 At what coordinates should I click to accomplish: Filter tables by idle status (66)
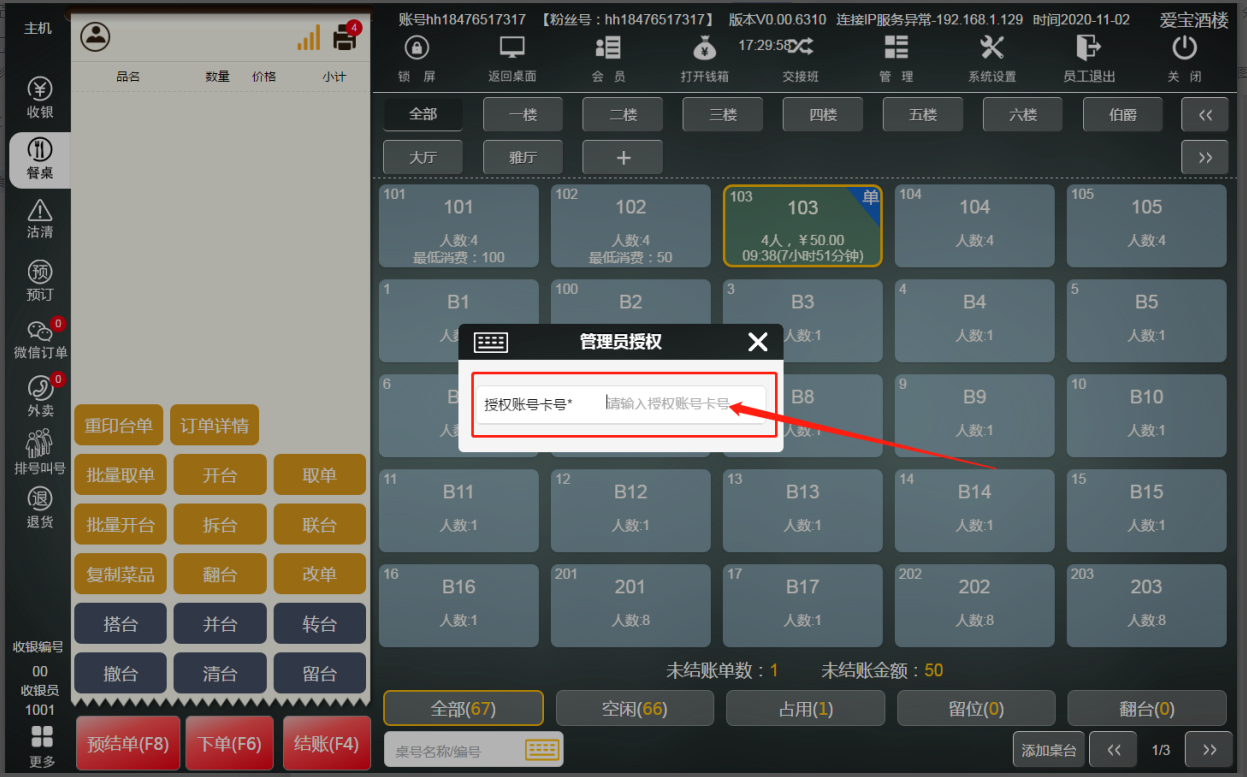[x=634, y=708]
